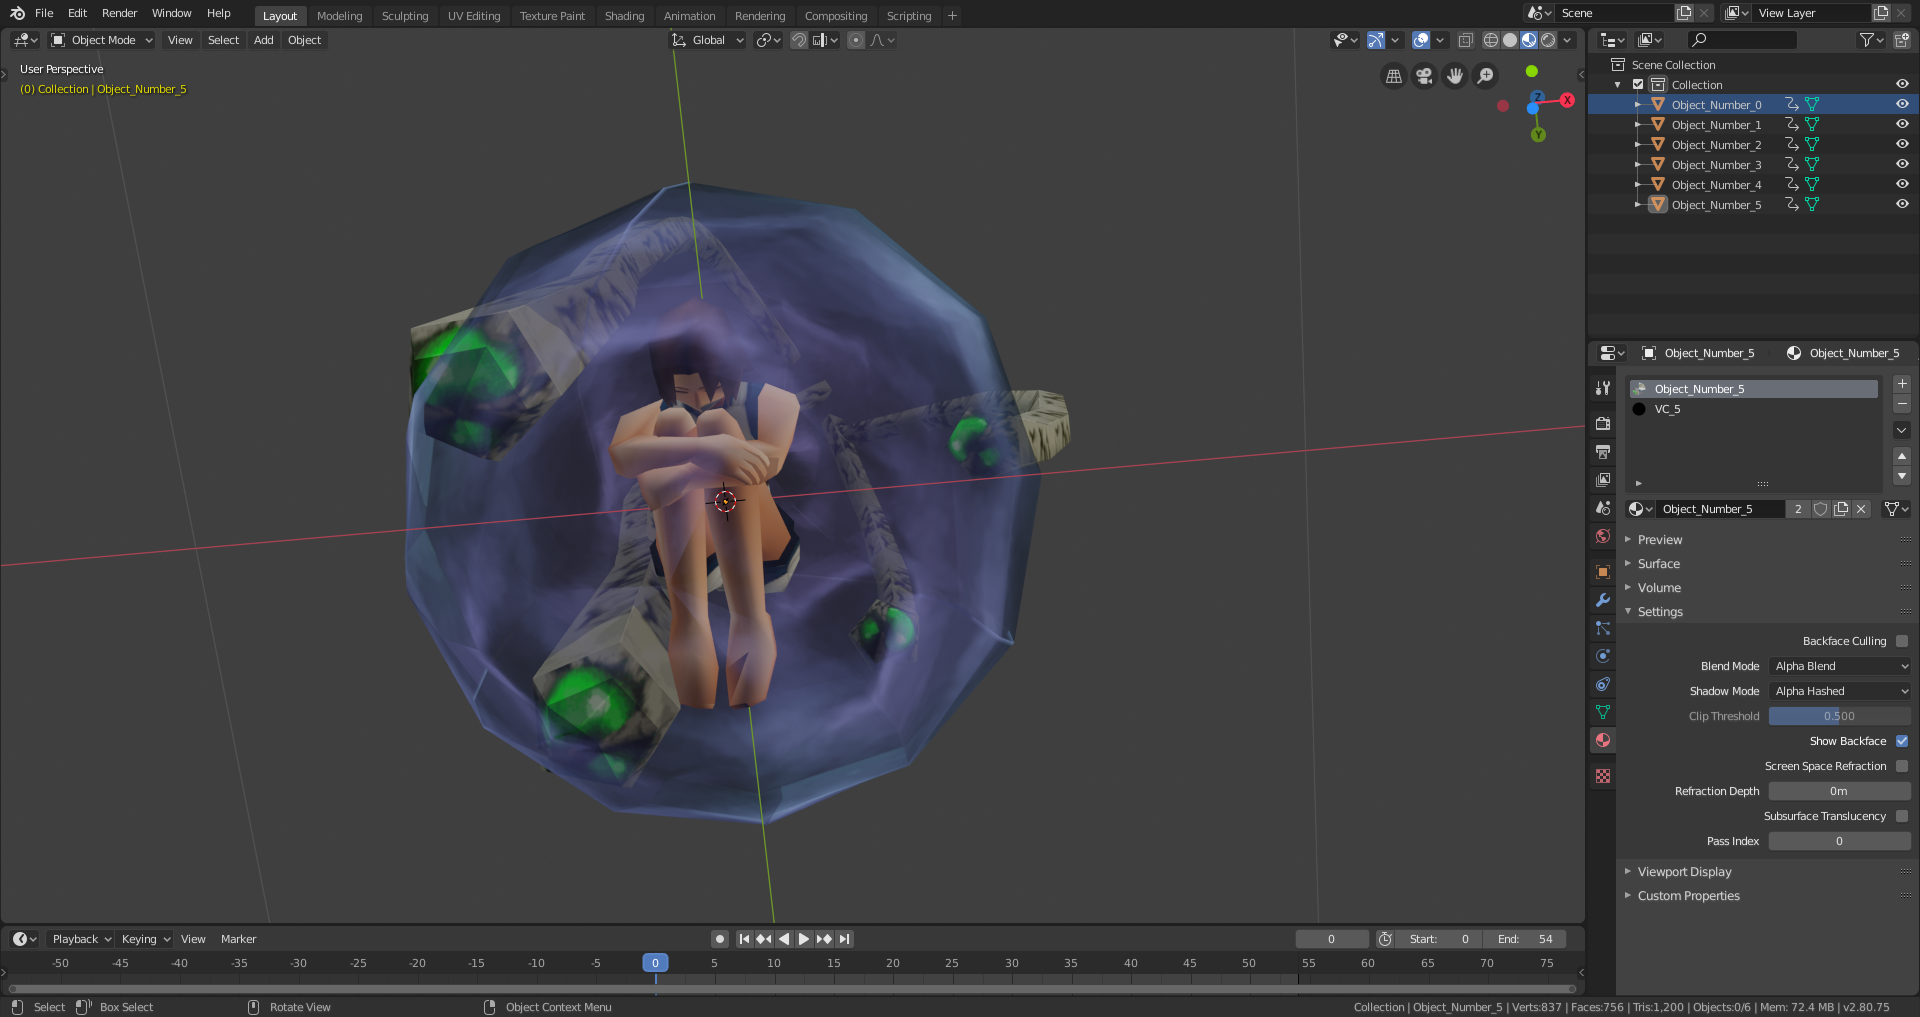
Task: Collapse the Settings panel
Action: click(x=1660, y=612)
